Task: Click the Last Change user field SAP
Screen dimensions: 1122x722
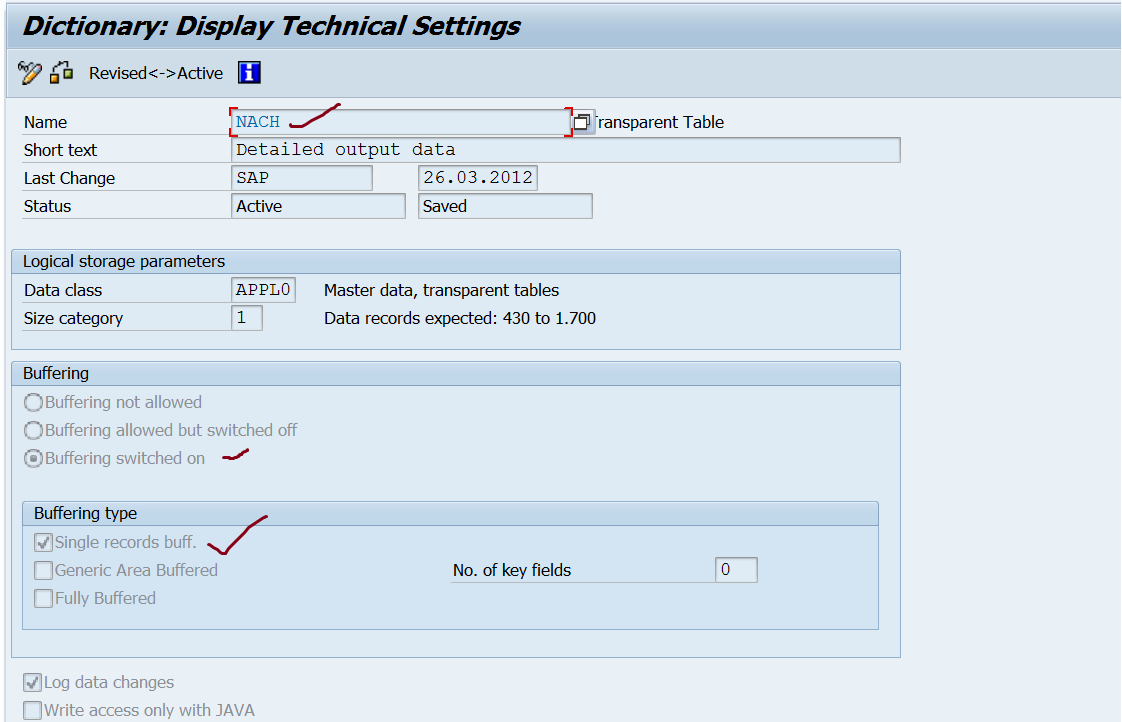Action: (301, 177)
